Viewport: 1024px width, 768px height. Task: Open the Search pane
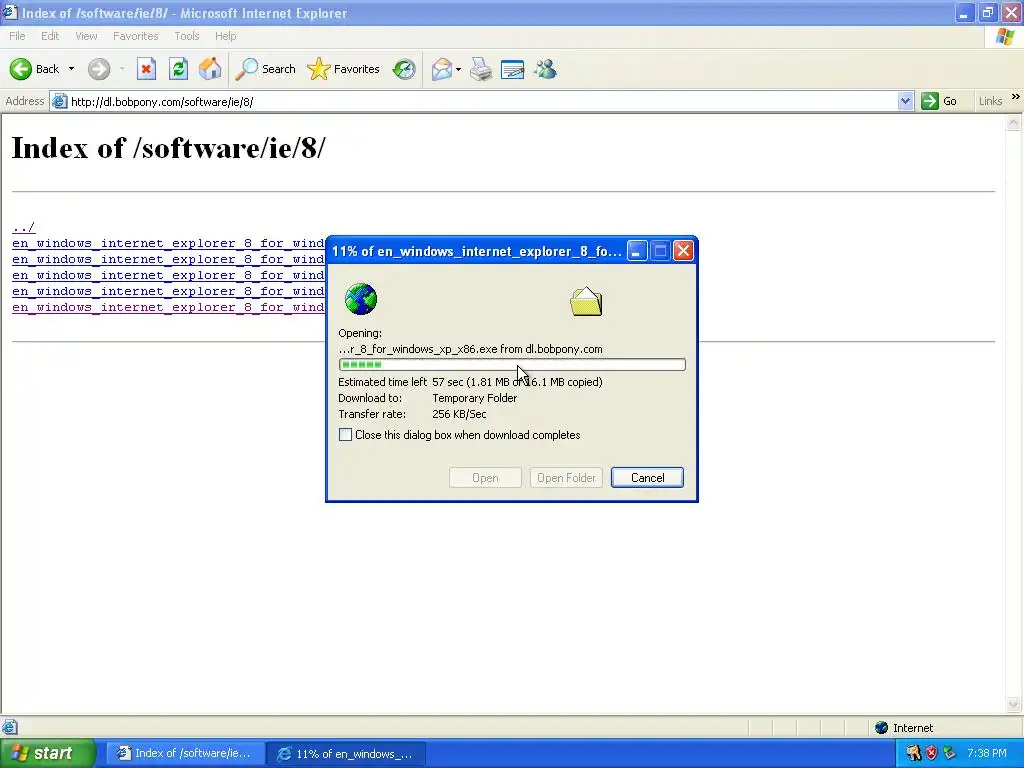(265, 69)
